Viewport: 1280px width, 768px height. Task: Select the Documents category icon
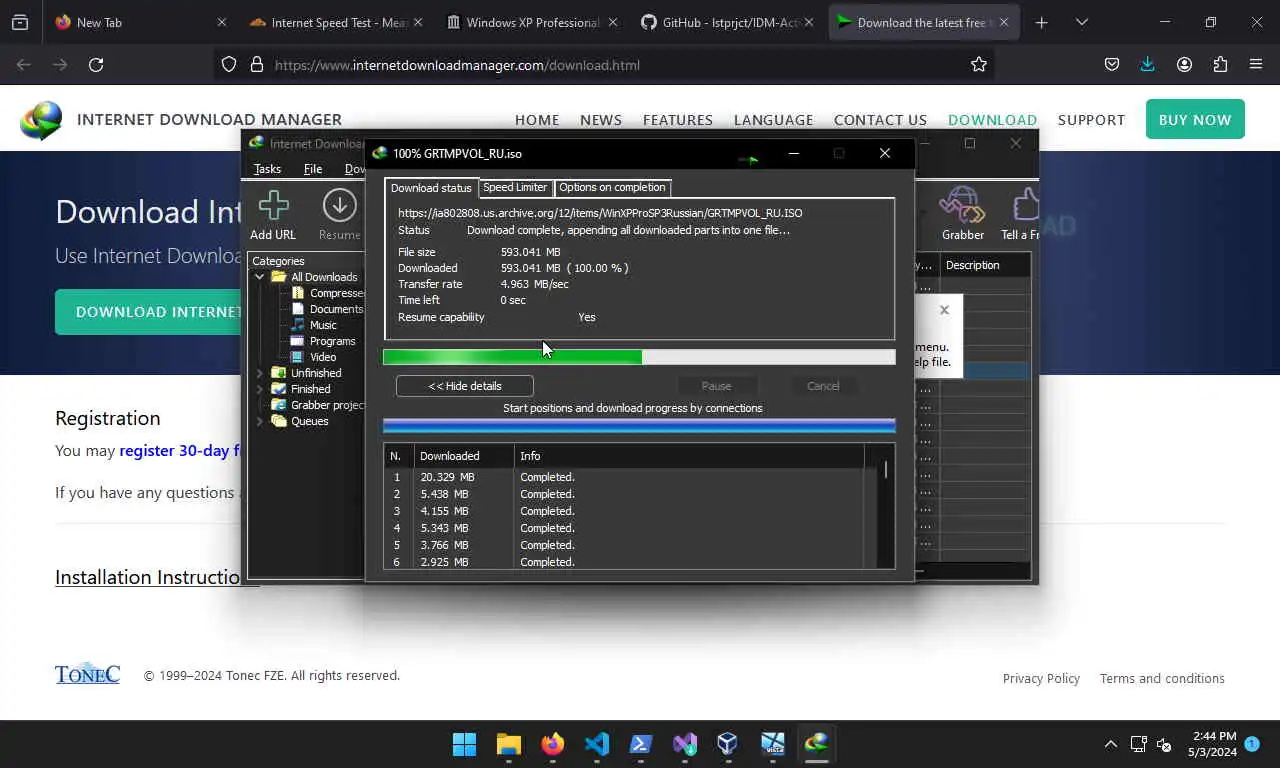[x=297, y=309]
